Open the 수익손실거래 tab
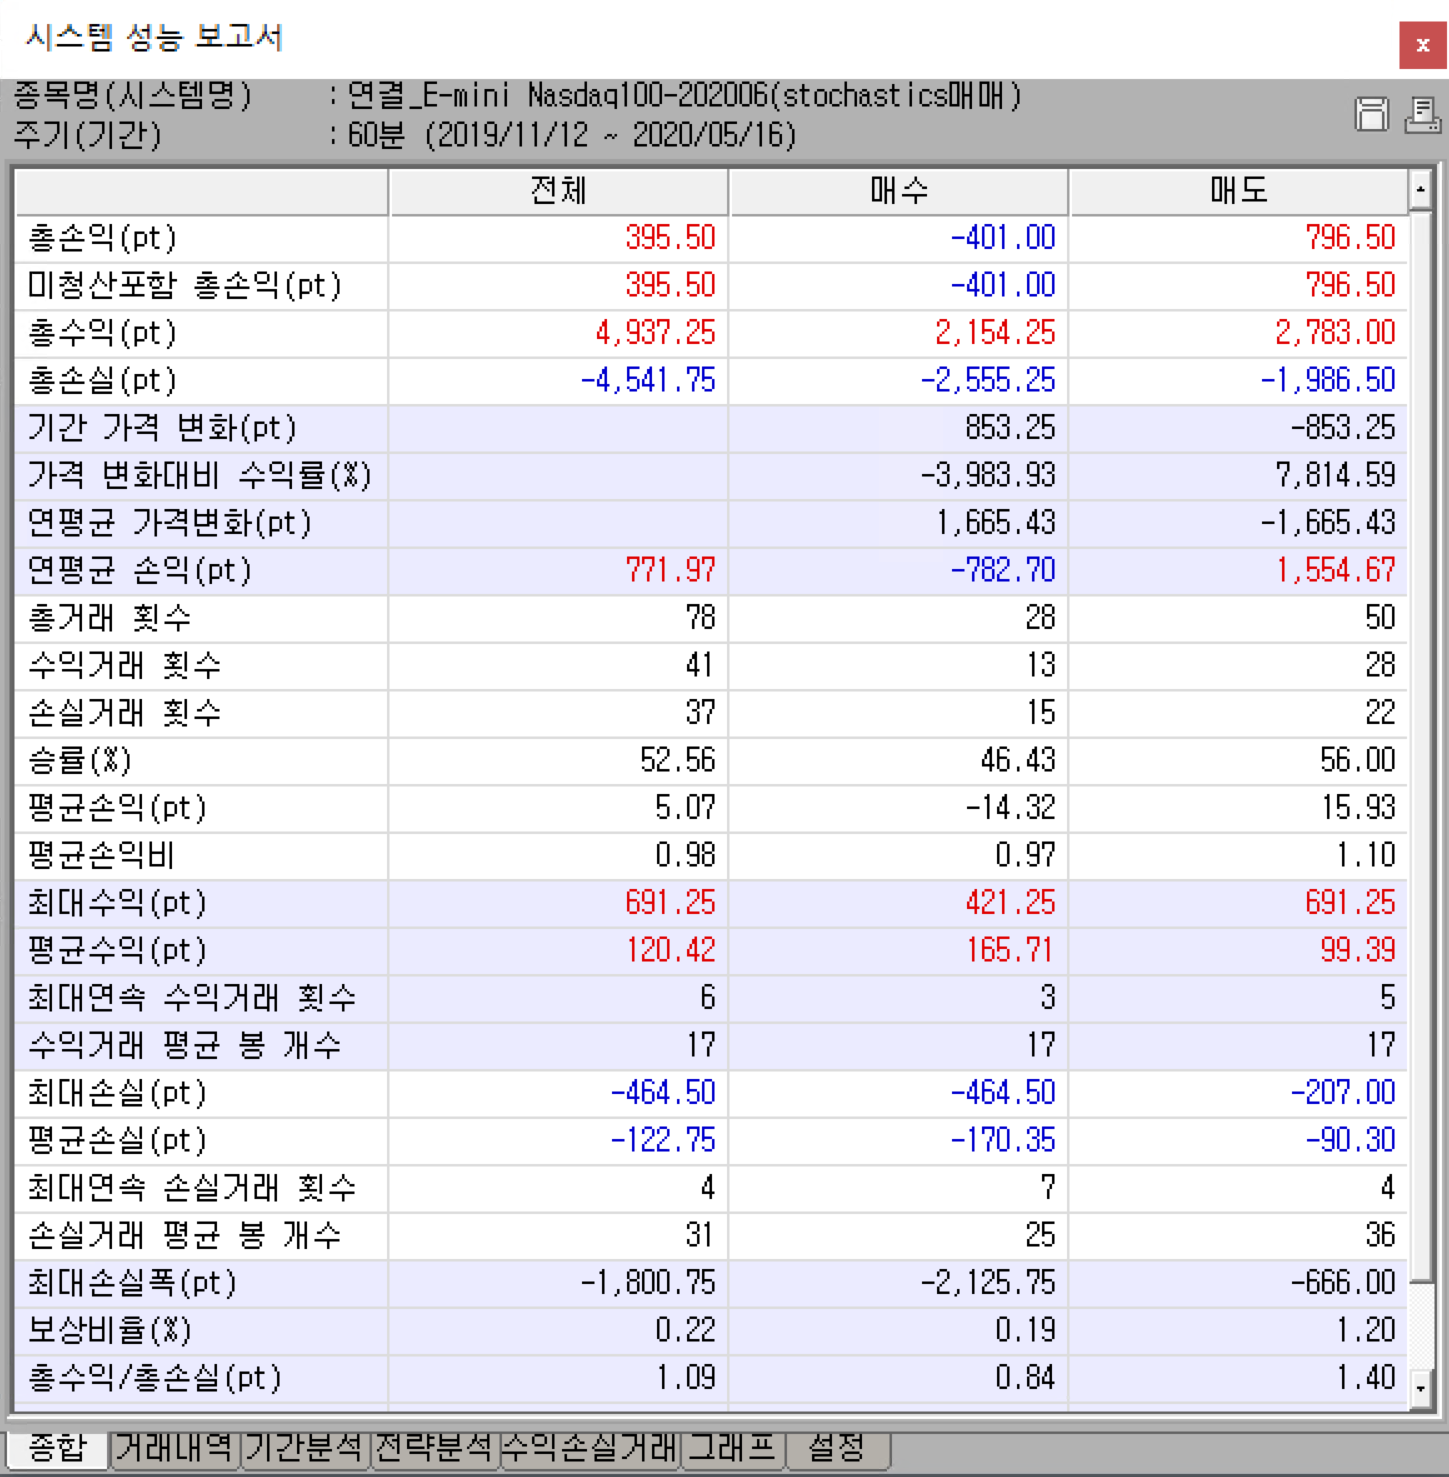The height and width of the screenshot is (1477, 1449). coord(589,1448)
